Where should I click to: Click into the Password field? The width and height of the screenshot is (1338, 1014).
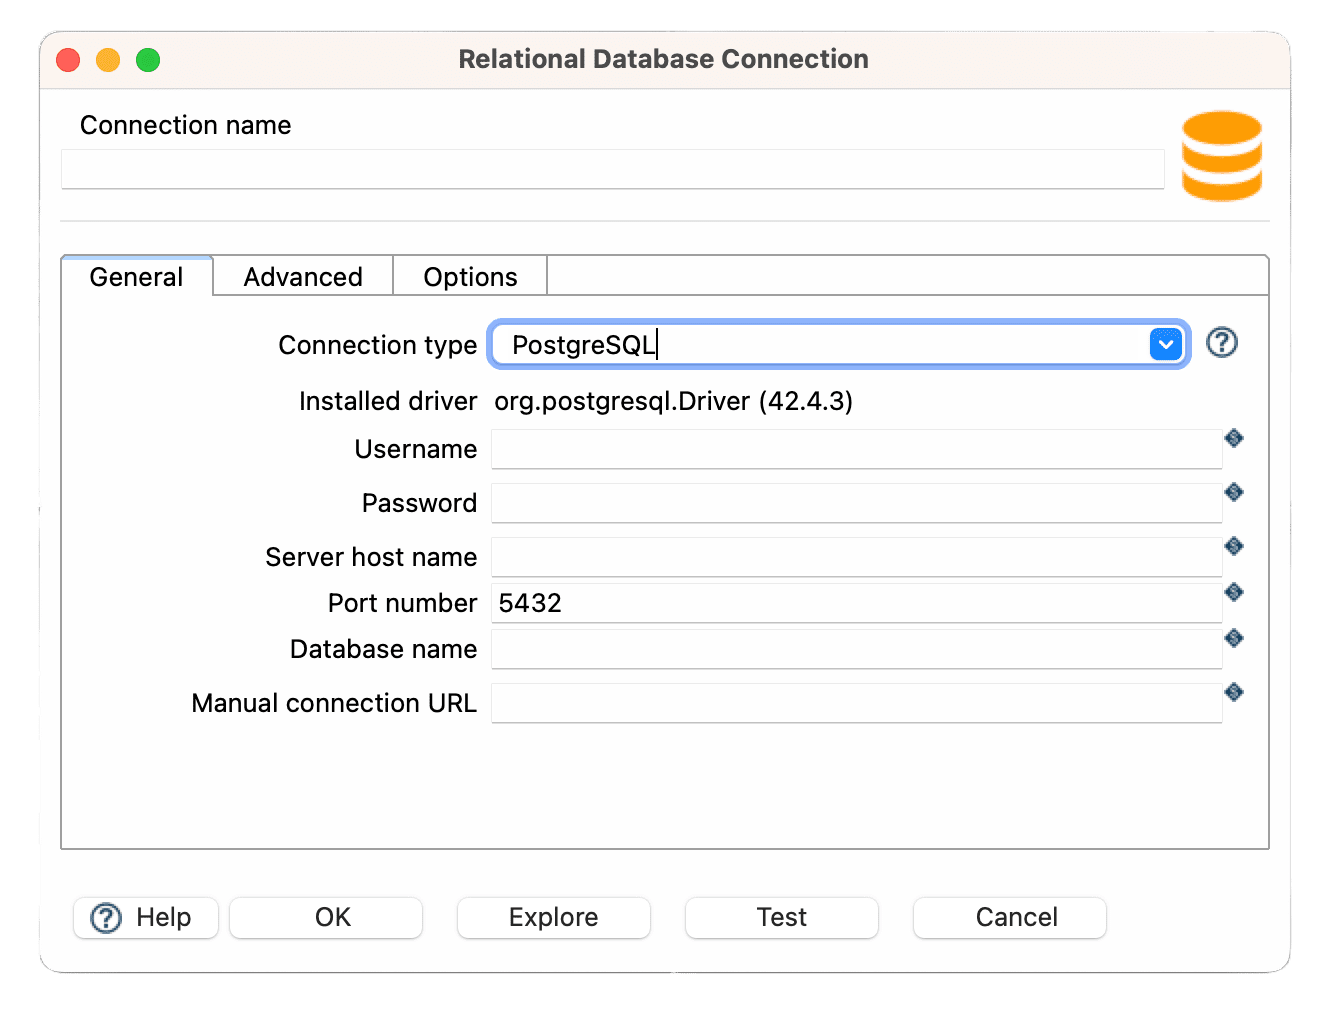click(857, 503)
